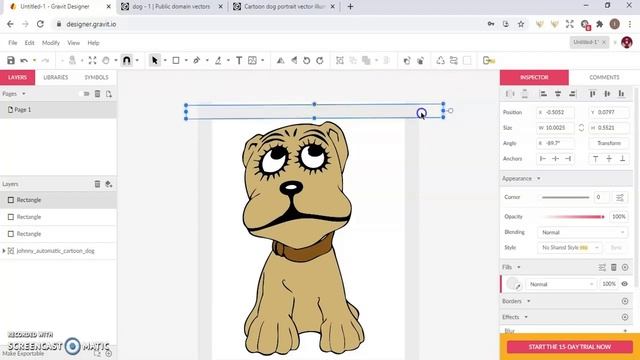Click the fit-to-screen zoom icon
The height and width of the screenshot is (360, 640).
tap(92, 60)
